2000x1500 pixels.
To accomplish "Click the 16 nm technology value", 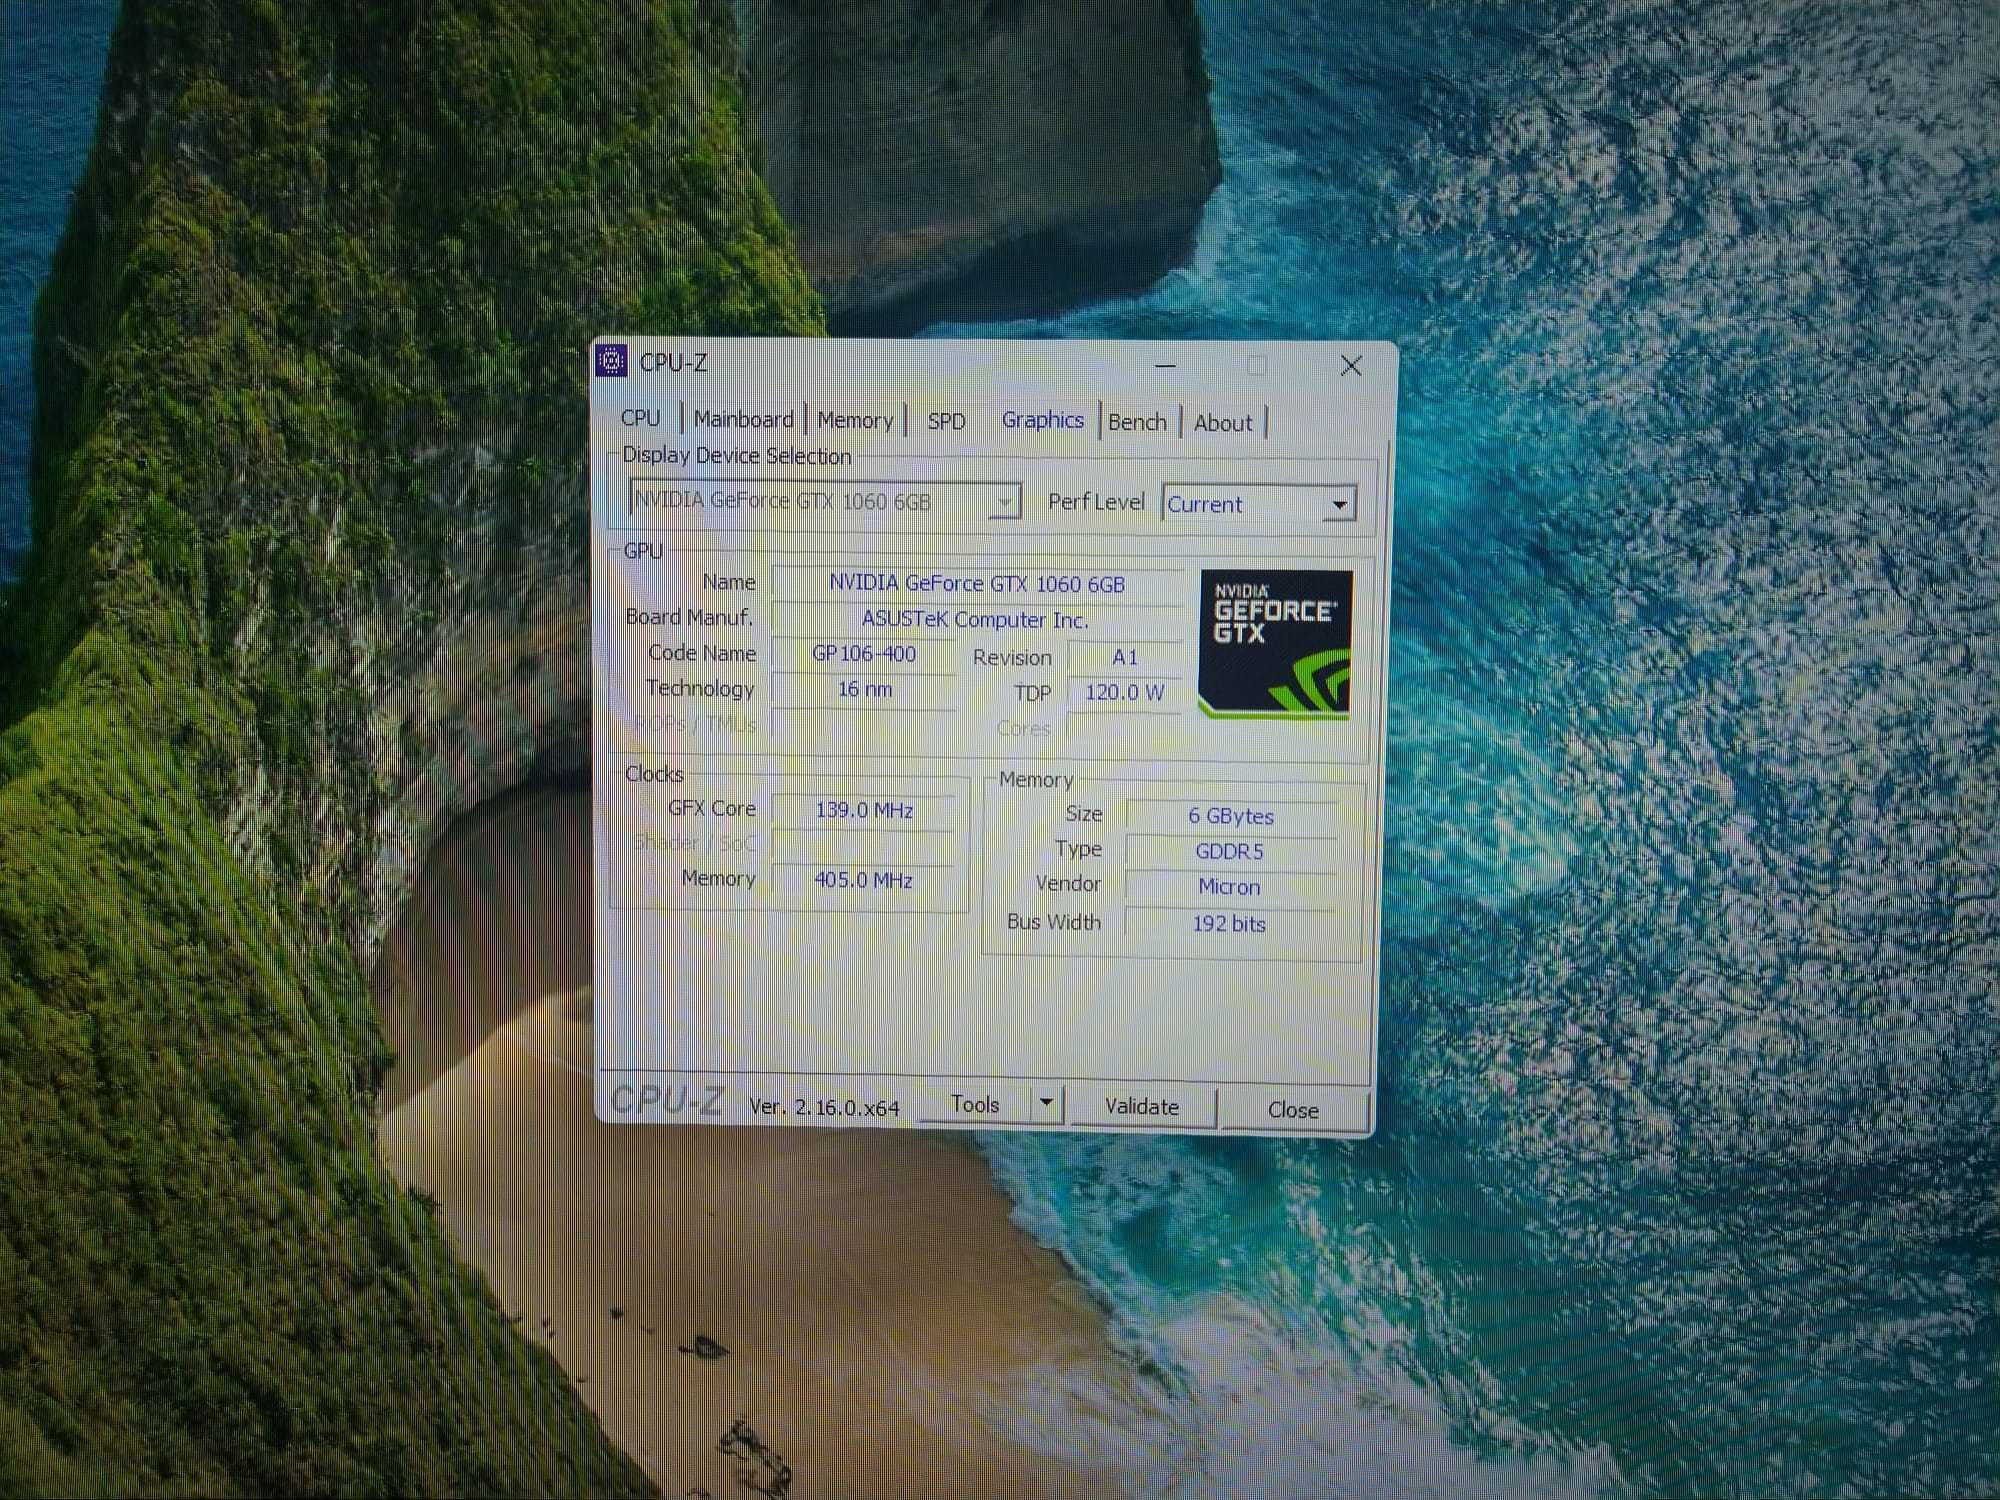I will pyautogui.click(x=864, y=689).
